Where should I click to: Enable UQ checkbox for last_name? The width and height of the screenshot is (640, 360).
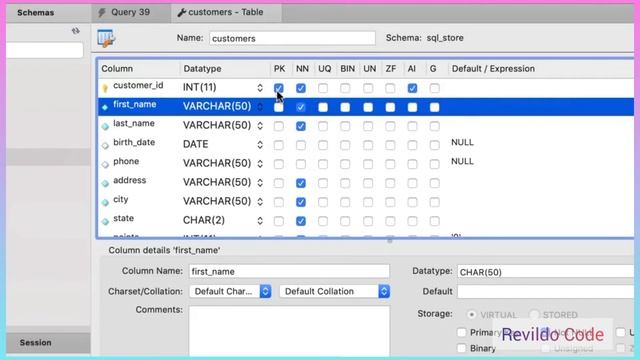tap(323, 126)
